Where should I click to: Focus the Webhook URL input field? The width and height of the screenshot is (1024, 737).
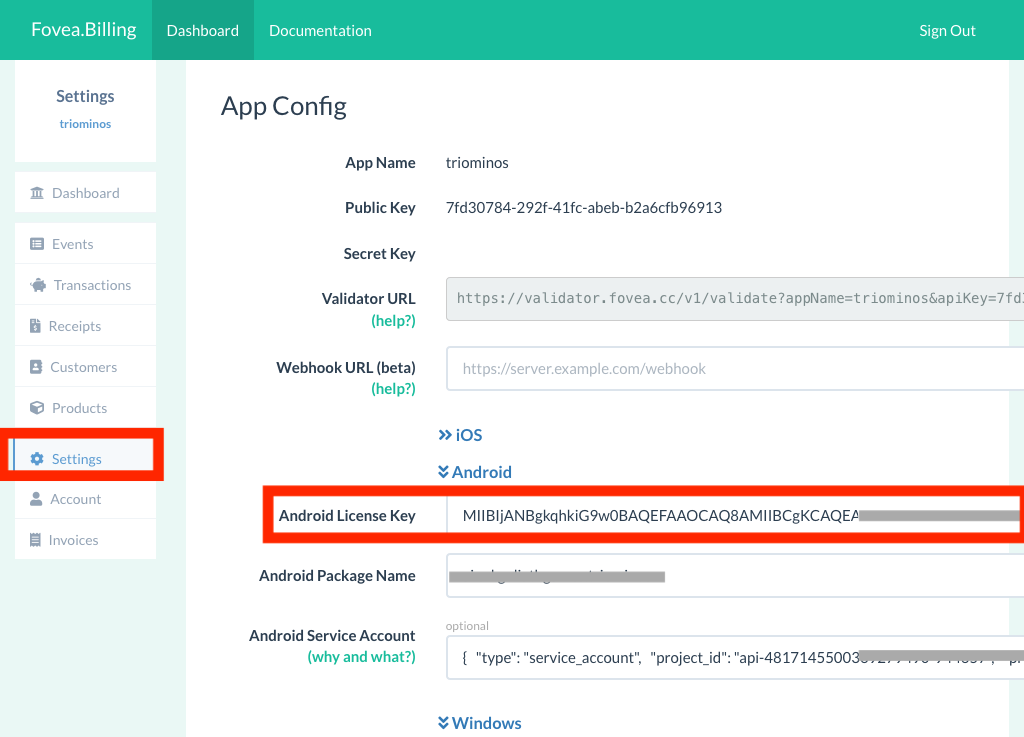click(735, 369)
